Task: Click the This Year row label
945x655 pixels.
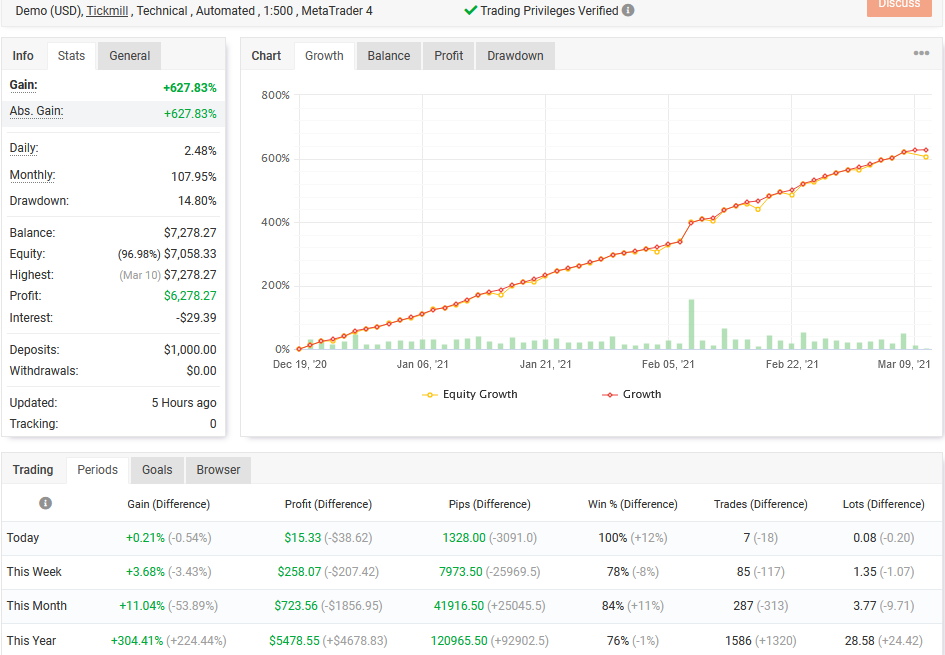Action: tap(31, 641)
